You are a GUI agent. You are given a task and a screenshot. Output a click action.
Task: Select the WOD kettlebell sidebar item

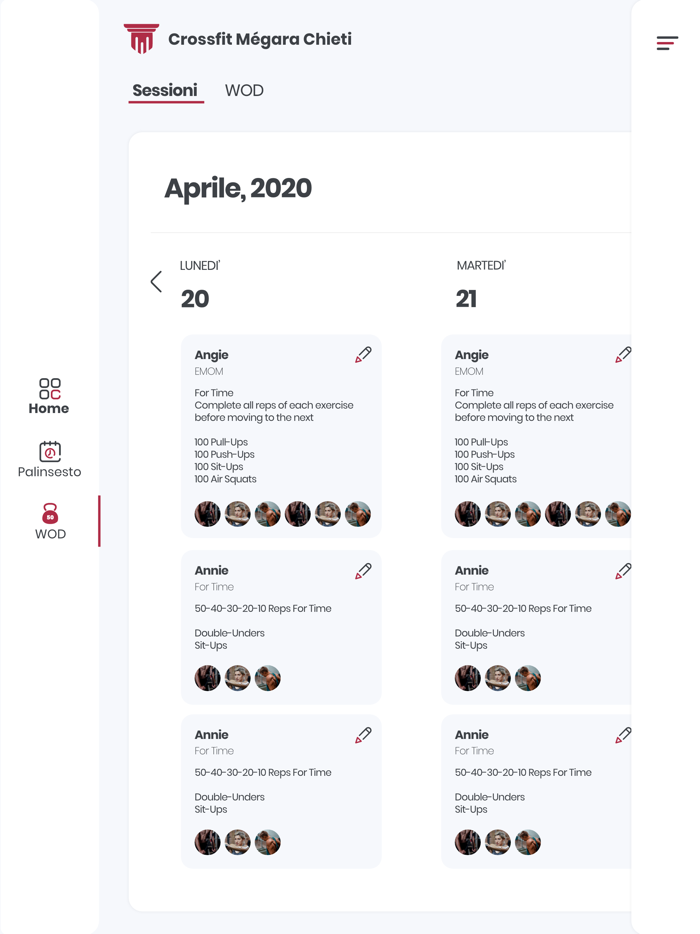(x=50, y=521)
